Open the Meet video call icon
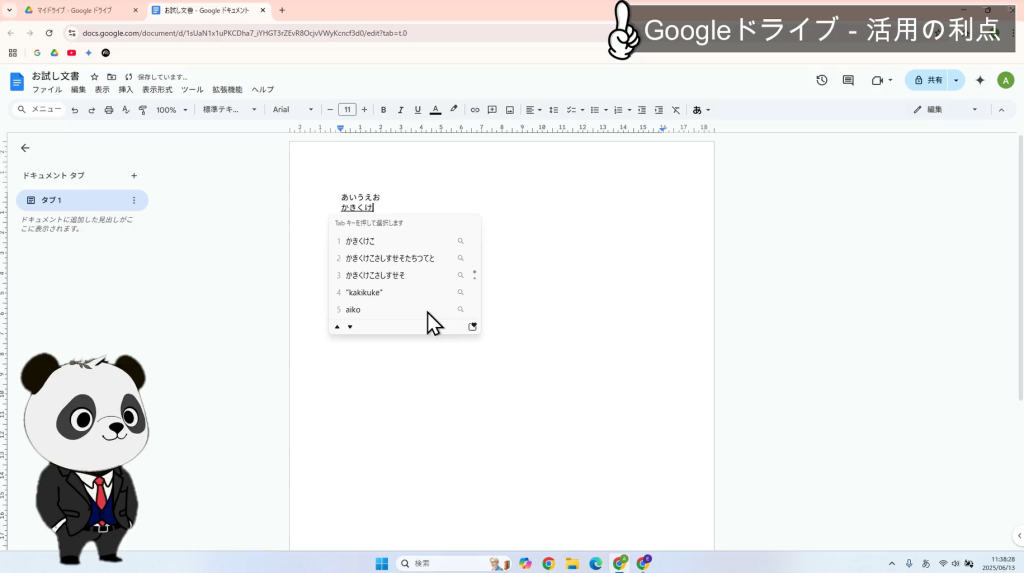Image resolution: width=1024 pixels, height=573 pixels. point(881,80)
